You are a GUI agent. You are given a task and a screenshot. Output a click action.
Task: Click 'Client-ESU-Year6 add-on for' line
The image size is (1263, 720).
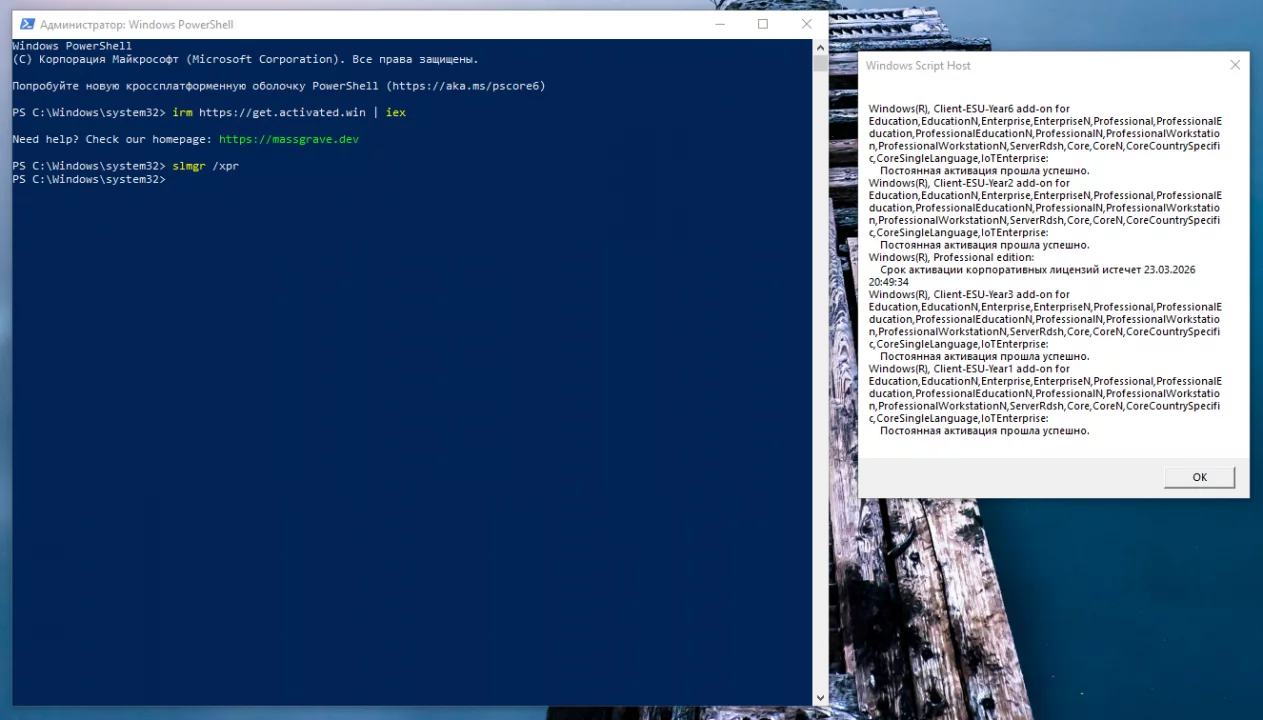point(969,109)
